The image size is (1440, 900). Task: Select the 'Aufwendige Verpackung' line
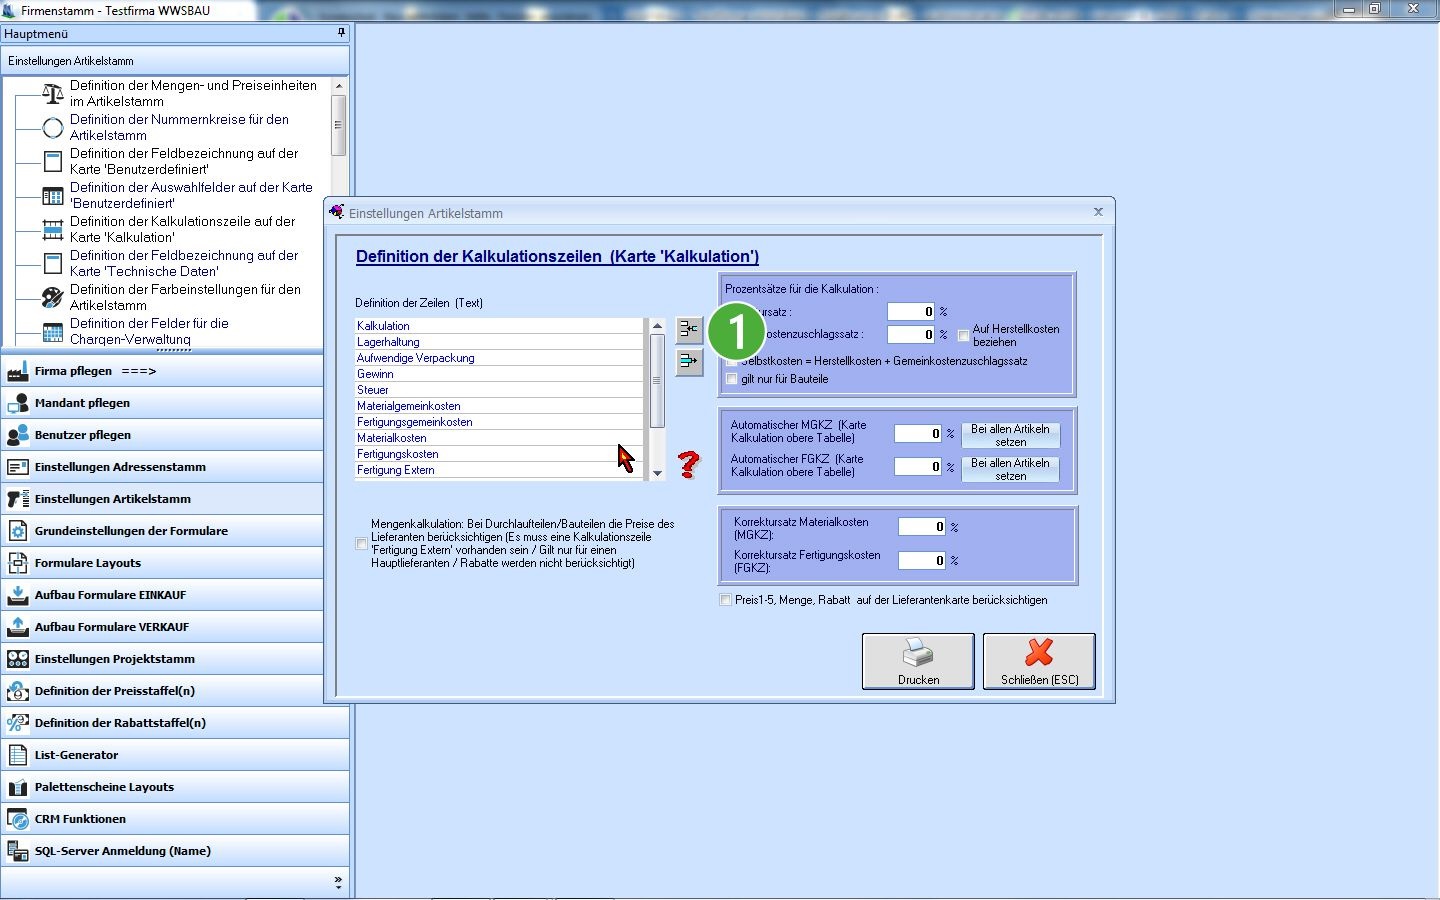click(x=499, y=358)
